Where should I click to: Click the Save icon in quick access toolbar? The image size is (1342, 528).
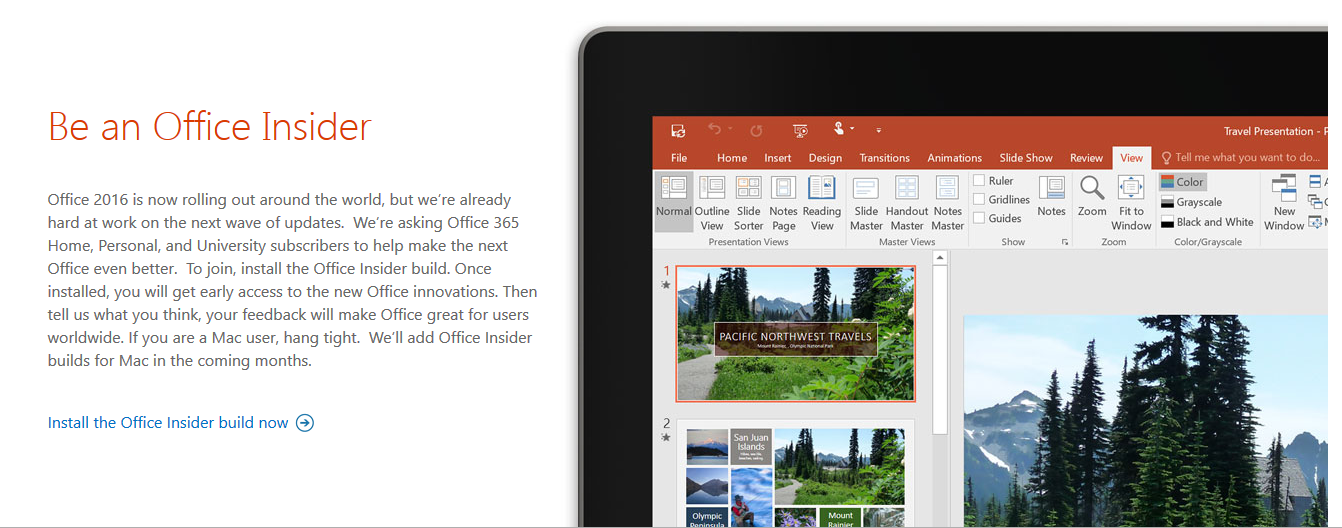678,130
